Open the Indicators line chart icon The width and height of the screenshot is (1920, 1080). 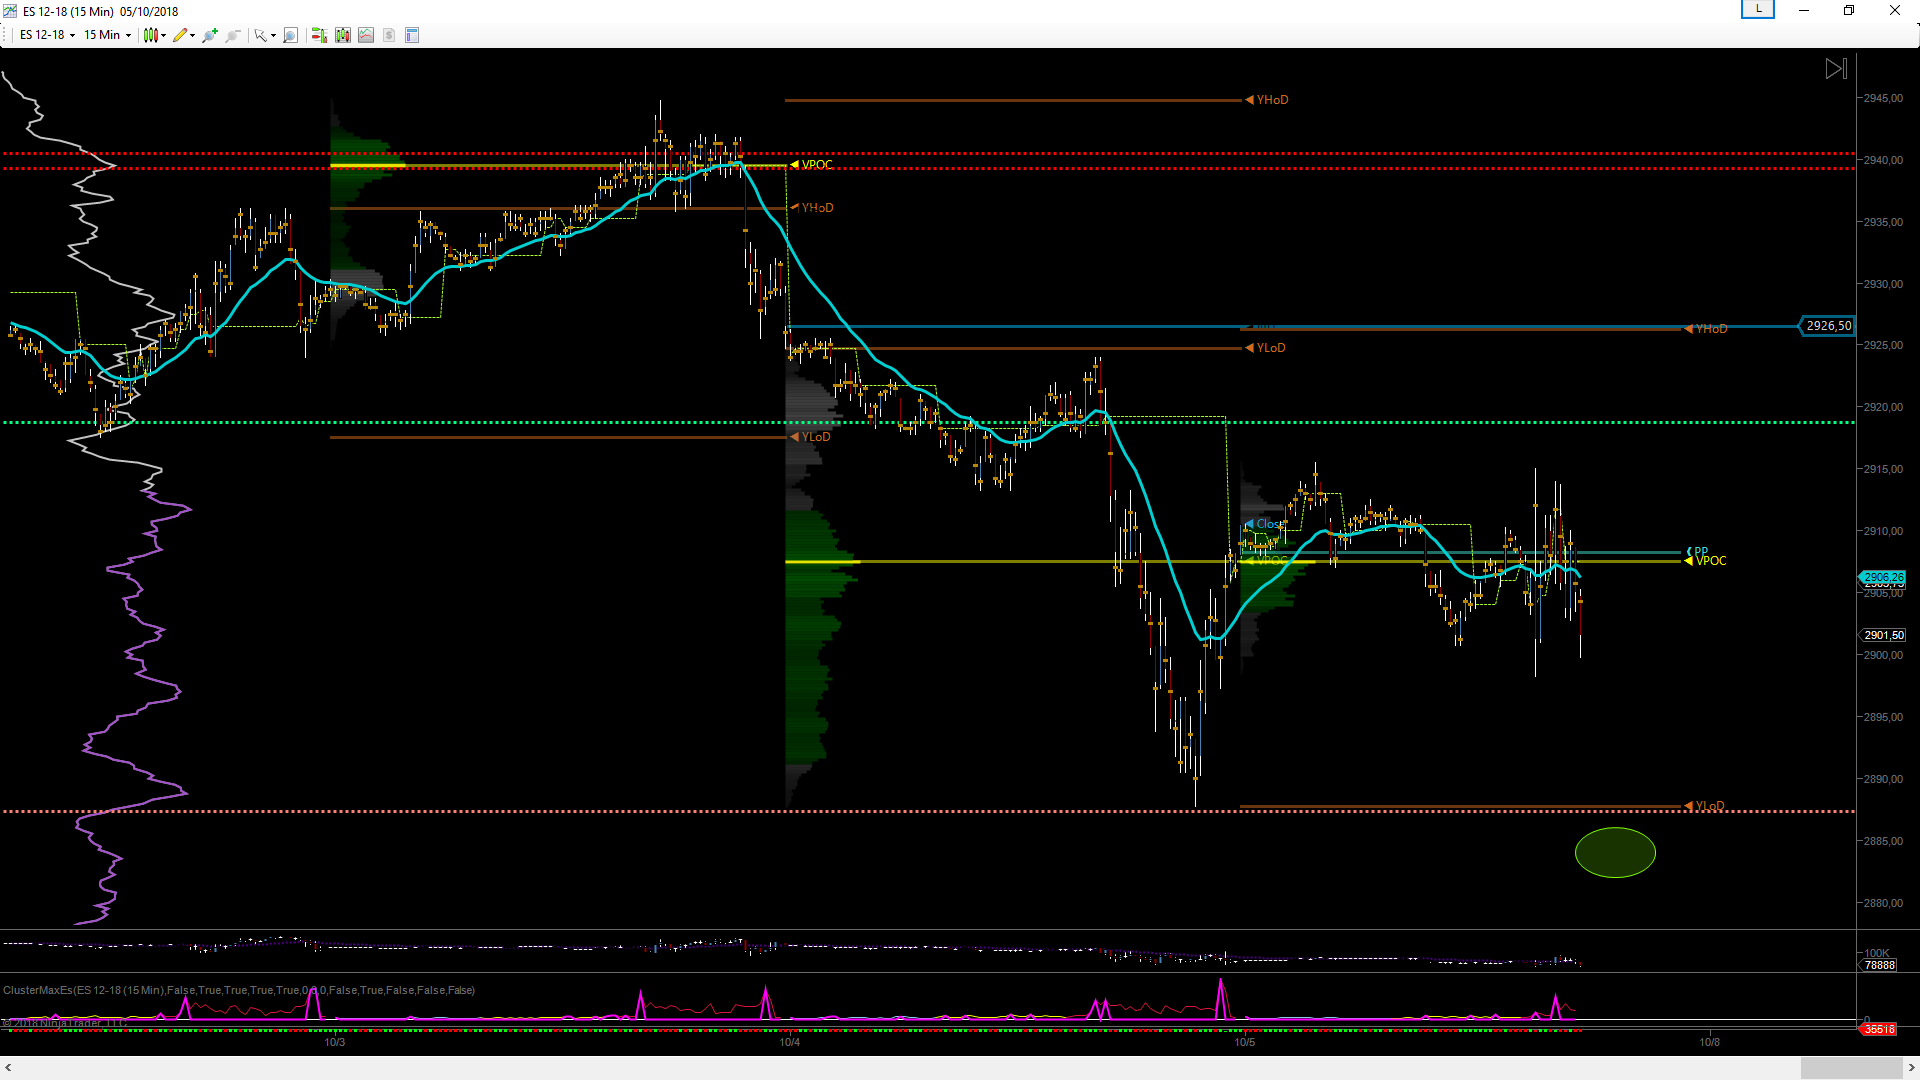click(x=366, y=35)
